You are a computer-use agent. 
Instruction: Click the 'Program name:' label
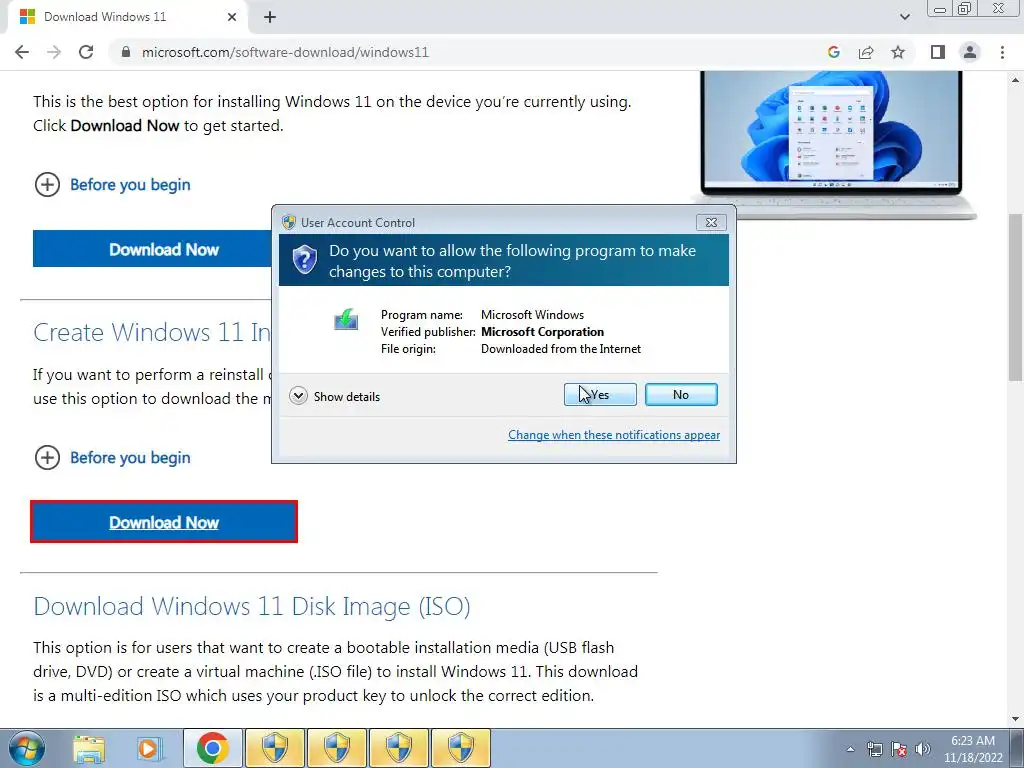pos(422,315)
